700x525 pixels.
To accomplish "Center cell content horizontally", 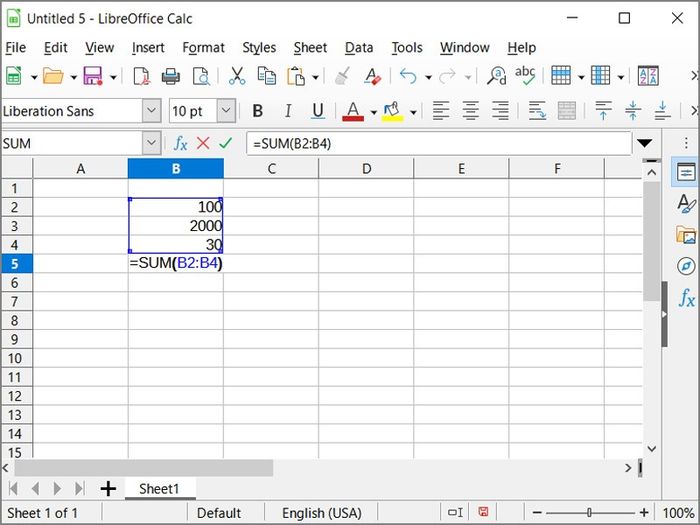I will [x=471, y=111].
